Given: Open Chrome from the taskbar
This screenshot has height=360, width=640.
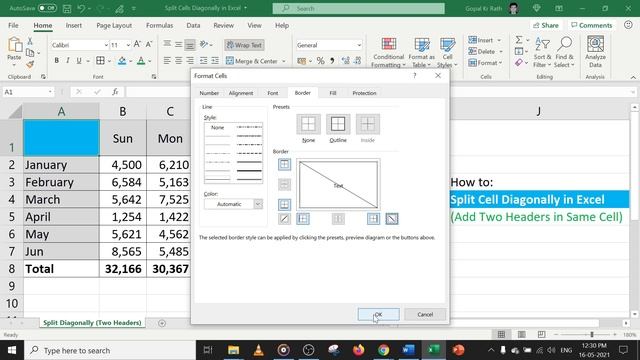Looking at the screenshot, I should [383, 350].
